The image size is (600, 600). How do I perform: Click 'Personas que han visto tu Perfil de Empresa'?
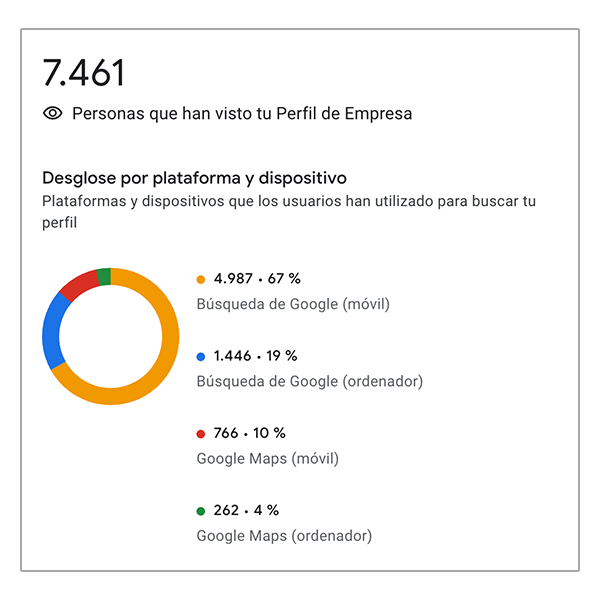[242, 114]
